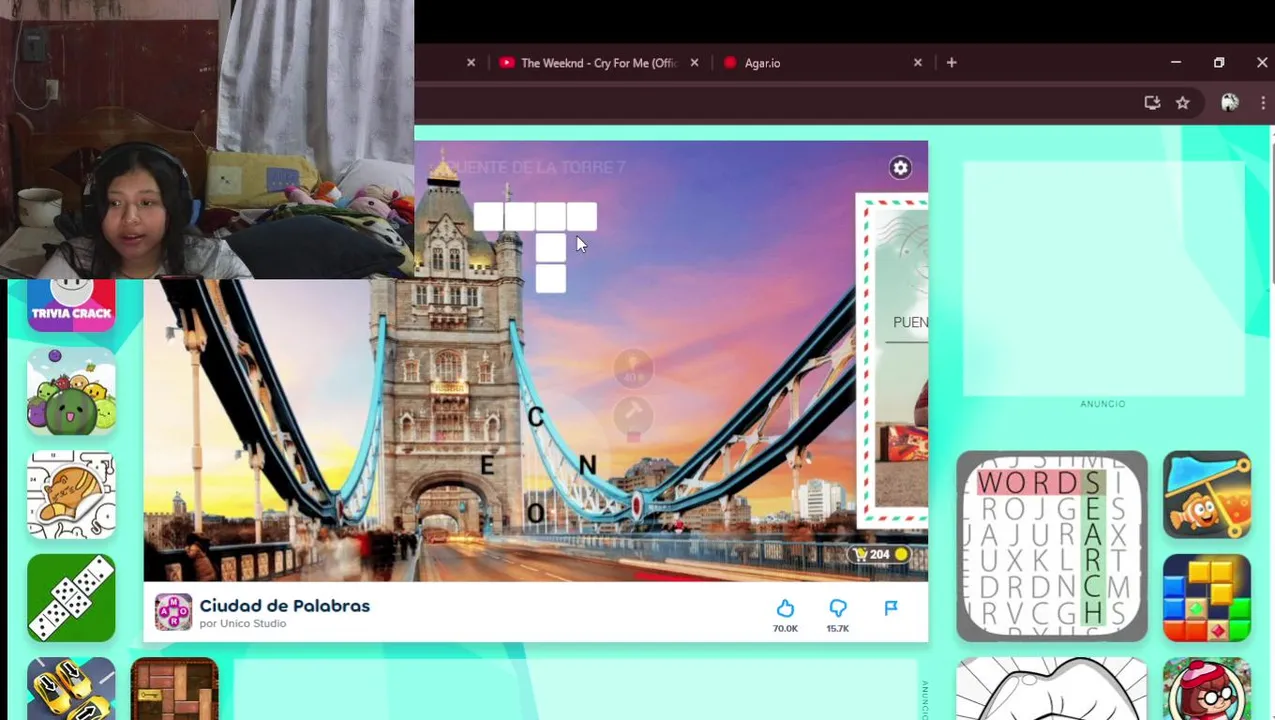Close the leftmost partially hidden tab
The image size is (1275, 720).
tap(471, 63)
